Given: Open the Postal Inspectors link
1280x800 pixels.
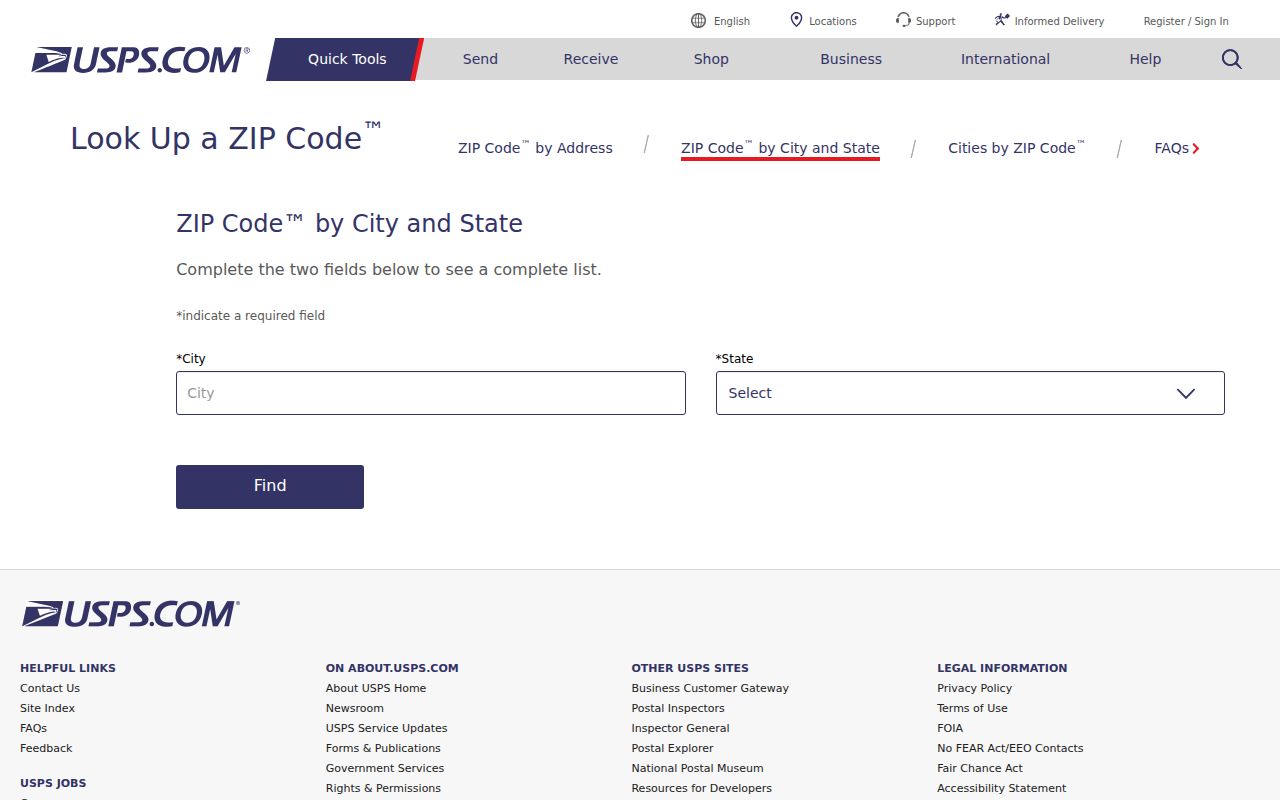Looking at the screenshot, I should (678, 708).
